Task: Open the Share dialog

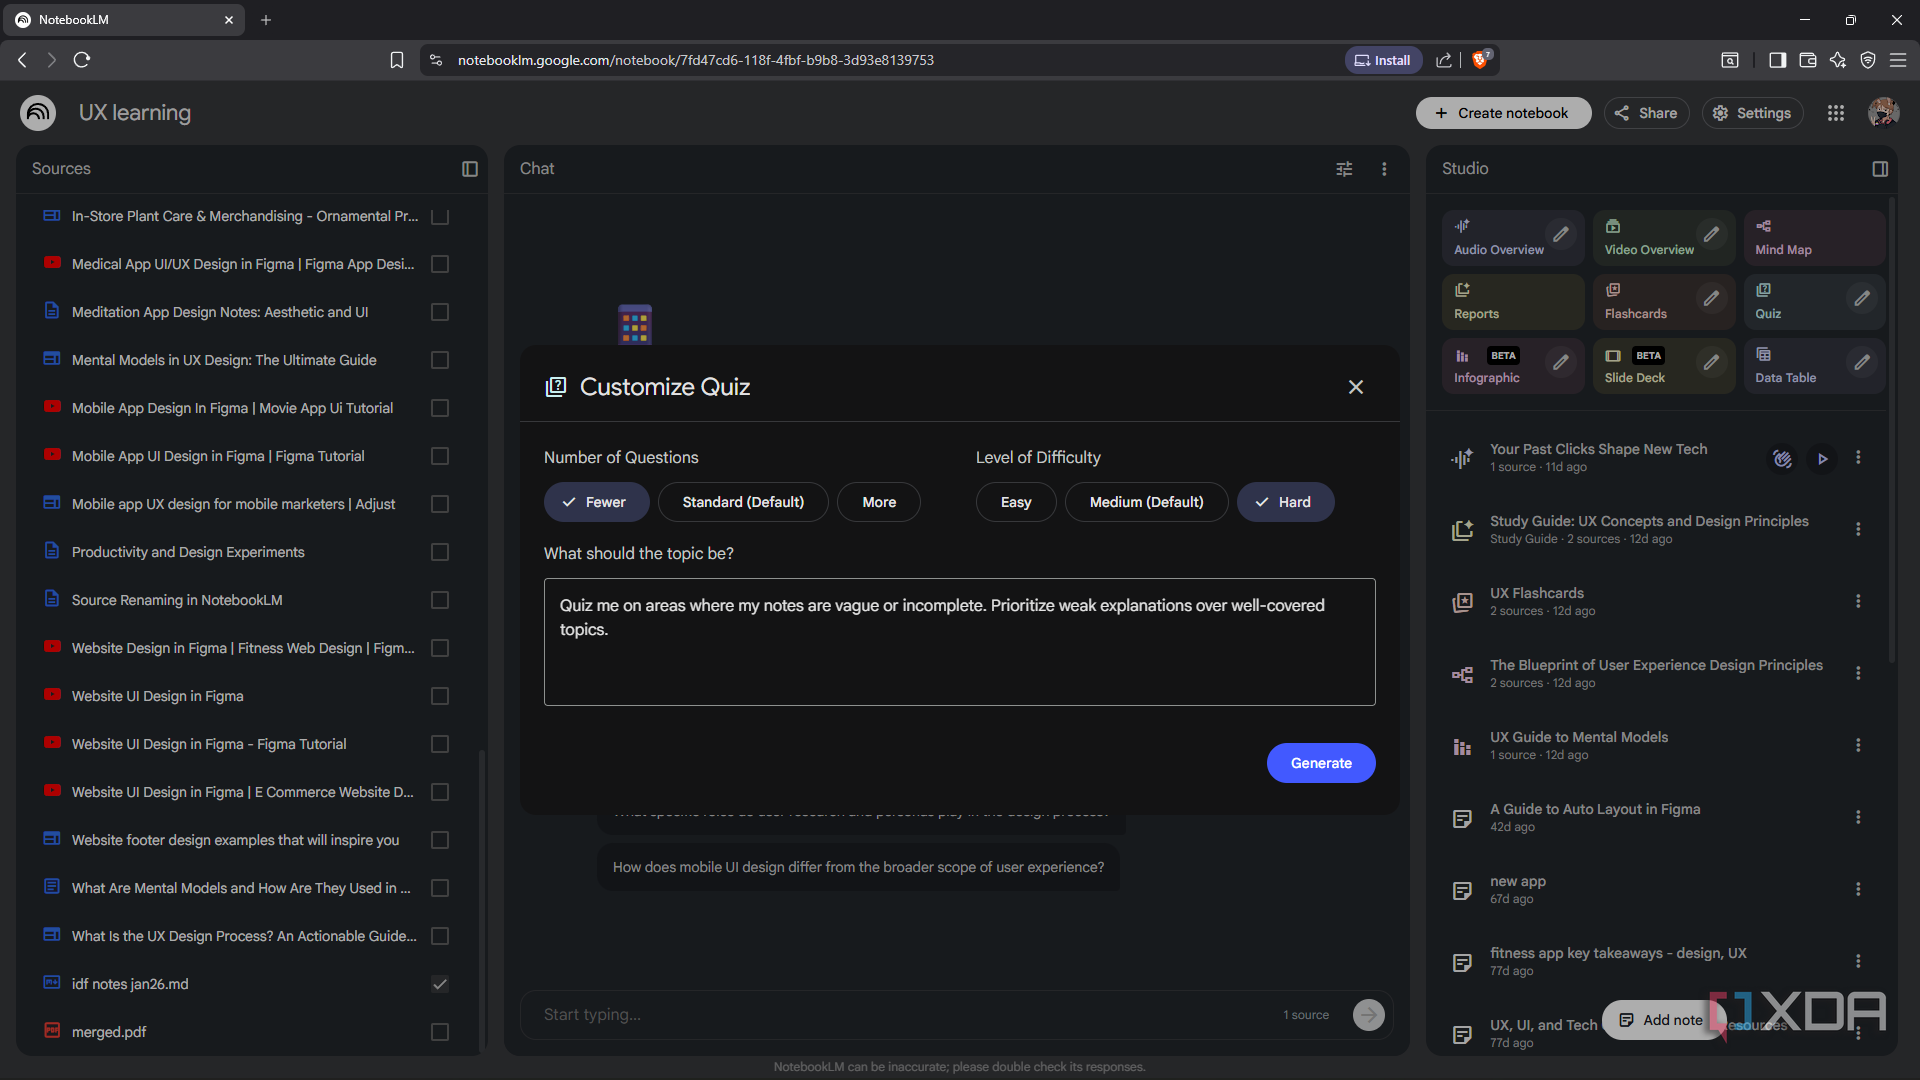Action: click(1646, 113)
